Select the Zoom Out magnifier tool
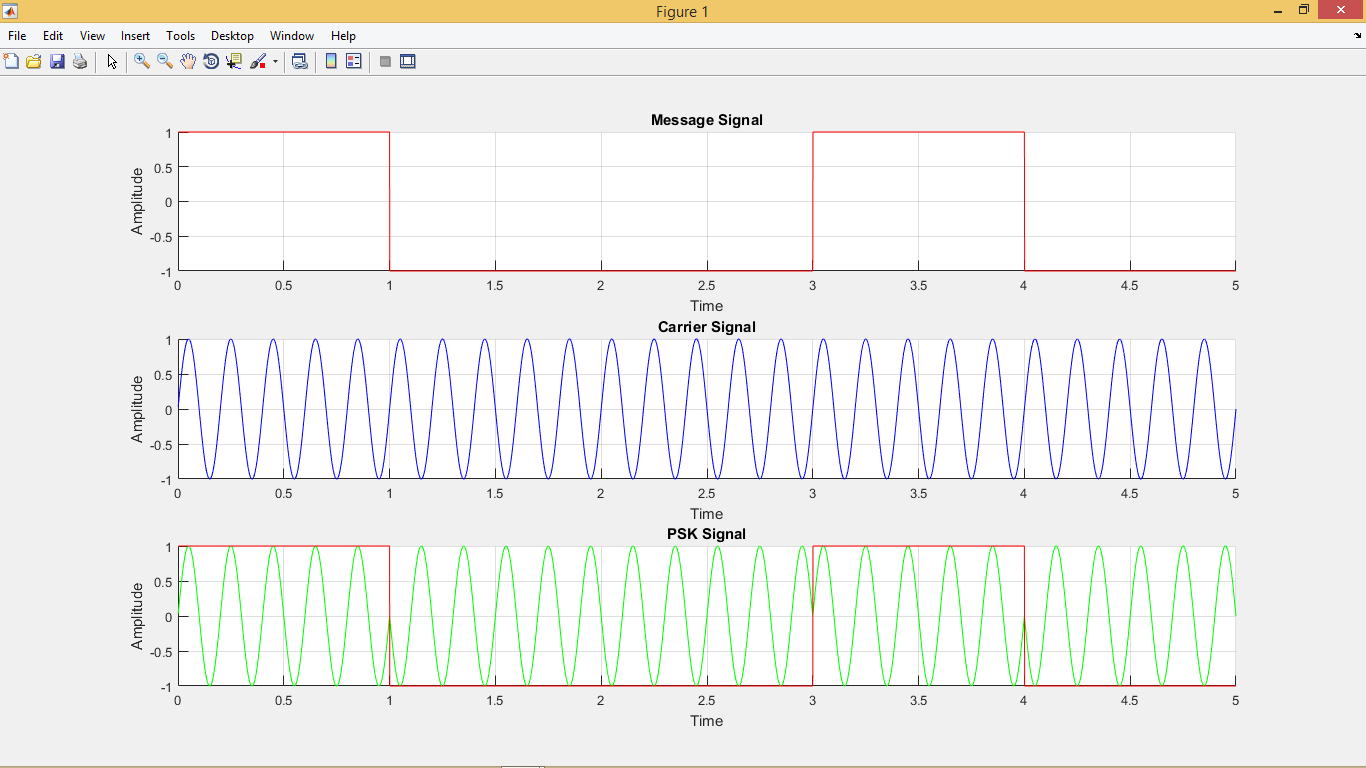The height and width of the screenshot is (768, 1366). tap(163, 61)
